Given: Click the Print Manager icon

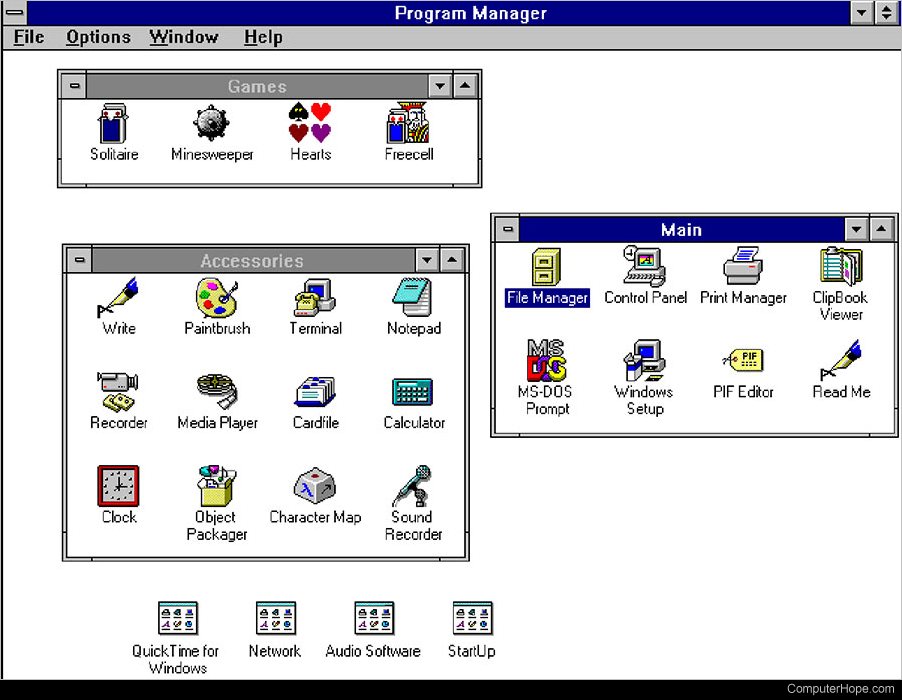Looking at the screenshot, I should (x=743, y=266).
